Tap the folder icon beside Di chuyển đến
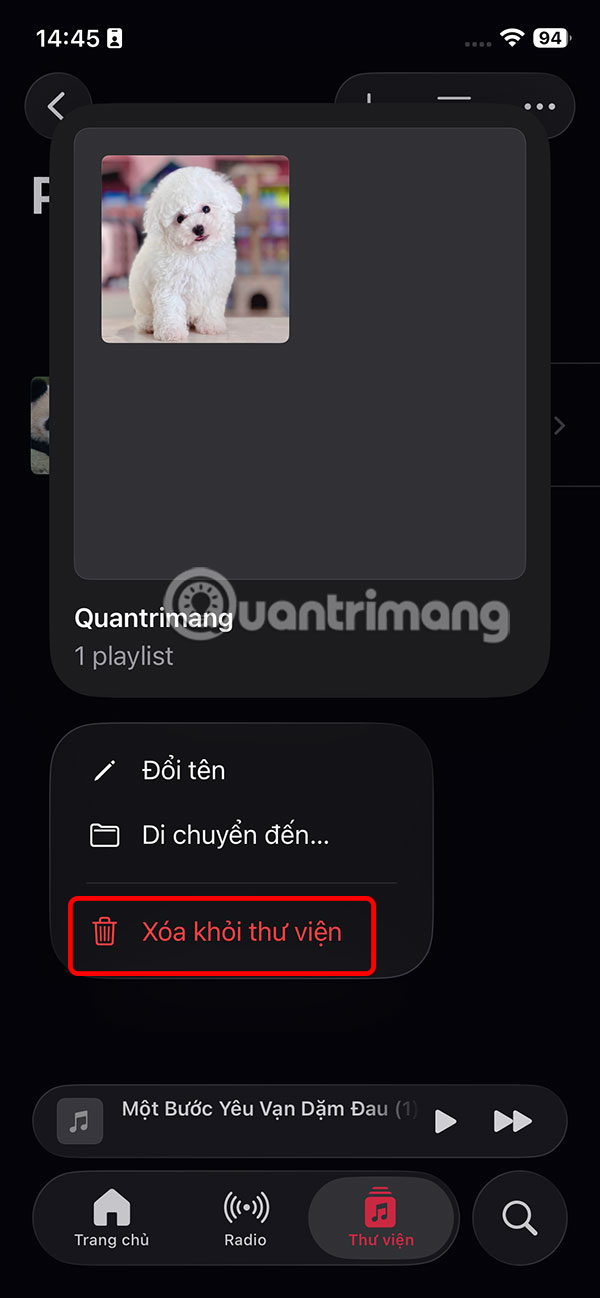 click(x=104, y=836)
